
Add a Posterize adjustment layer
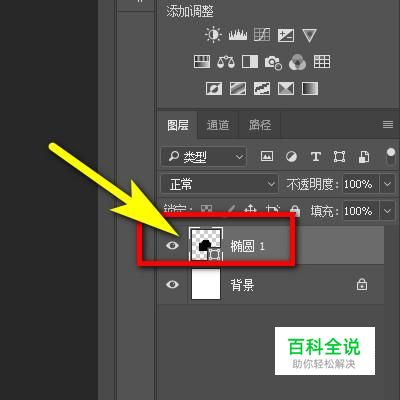tap(238, 89)
